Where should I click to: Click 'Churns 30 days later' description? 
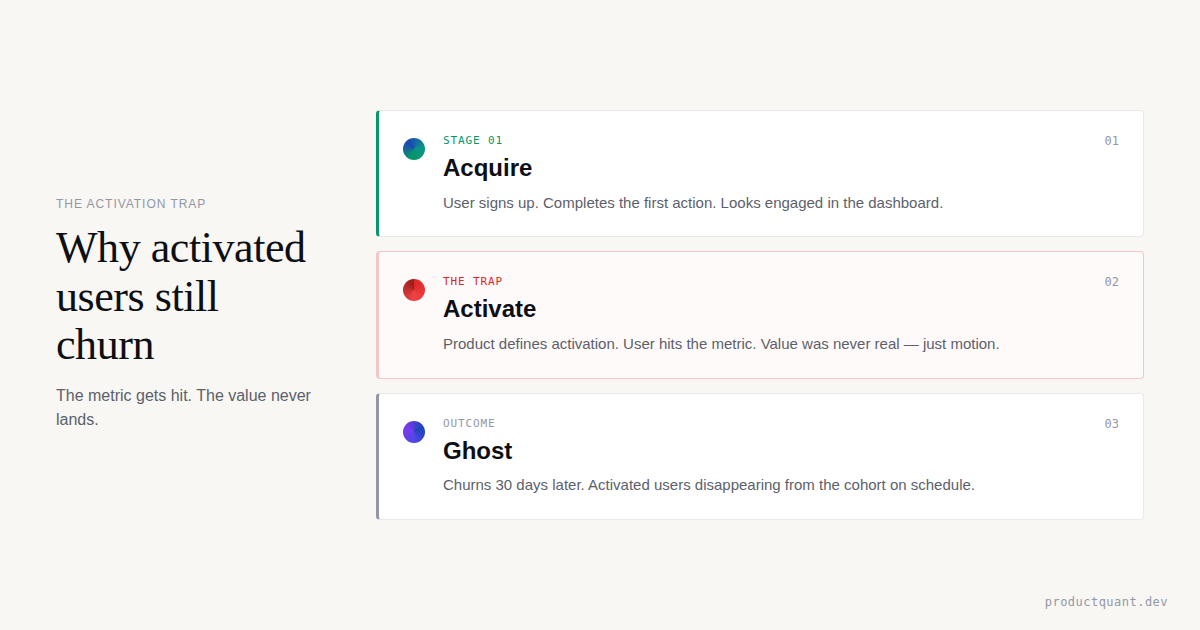(x=708, y=485)
